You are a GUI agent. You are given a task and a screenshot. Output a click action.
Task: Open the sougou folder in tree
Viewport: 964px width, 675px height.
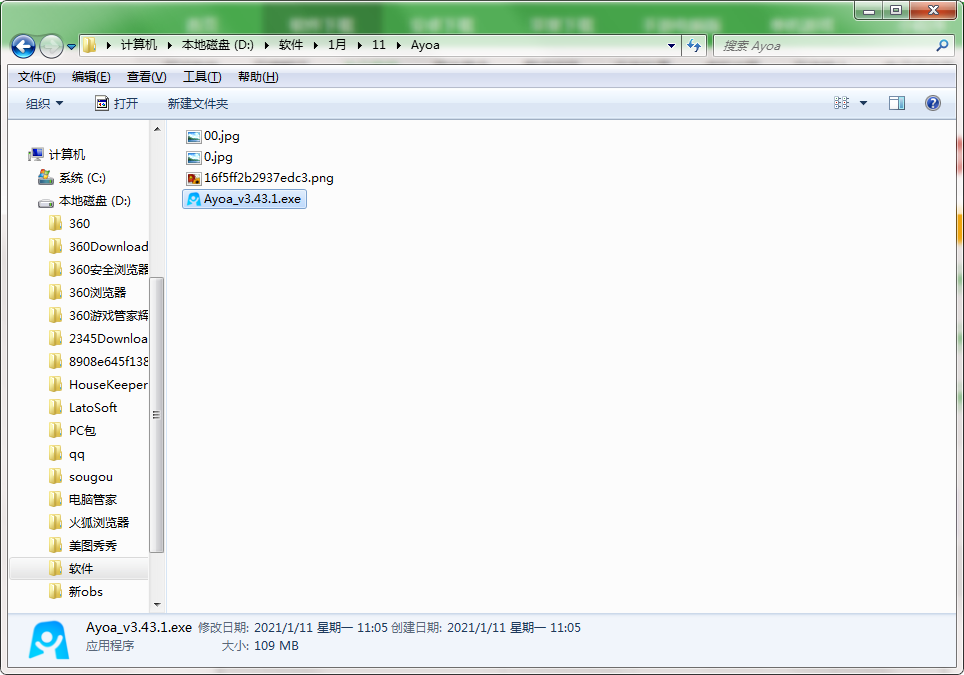81,476
